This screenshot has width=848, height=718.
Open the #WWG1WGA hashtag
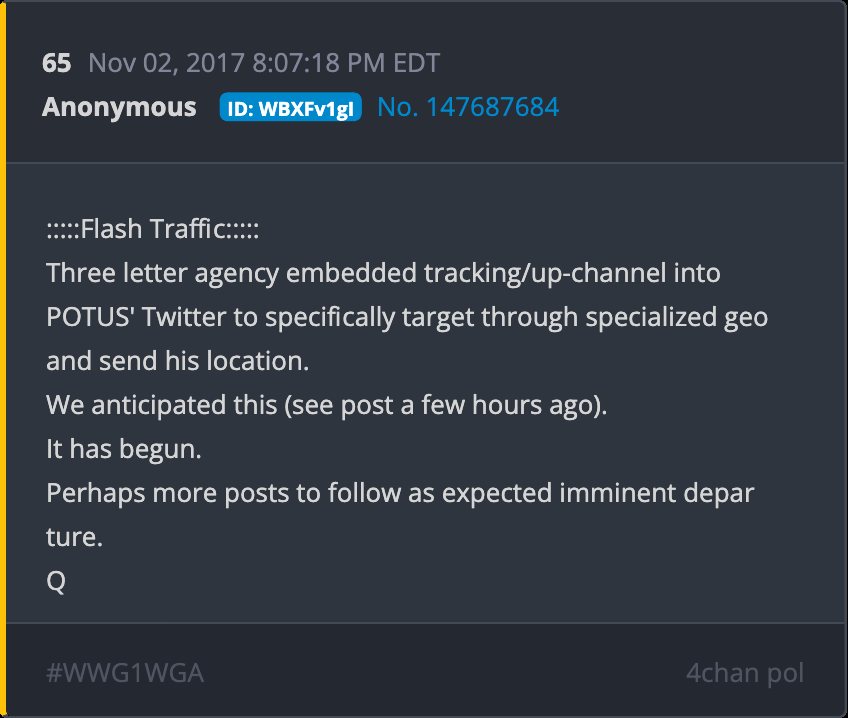coord(125,673)
